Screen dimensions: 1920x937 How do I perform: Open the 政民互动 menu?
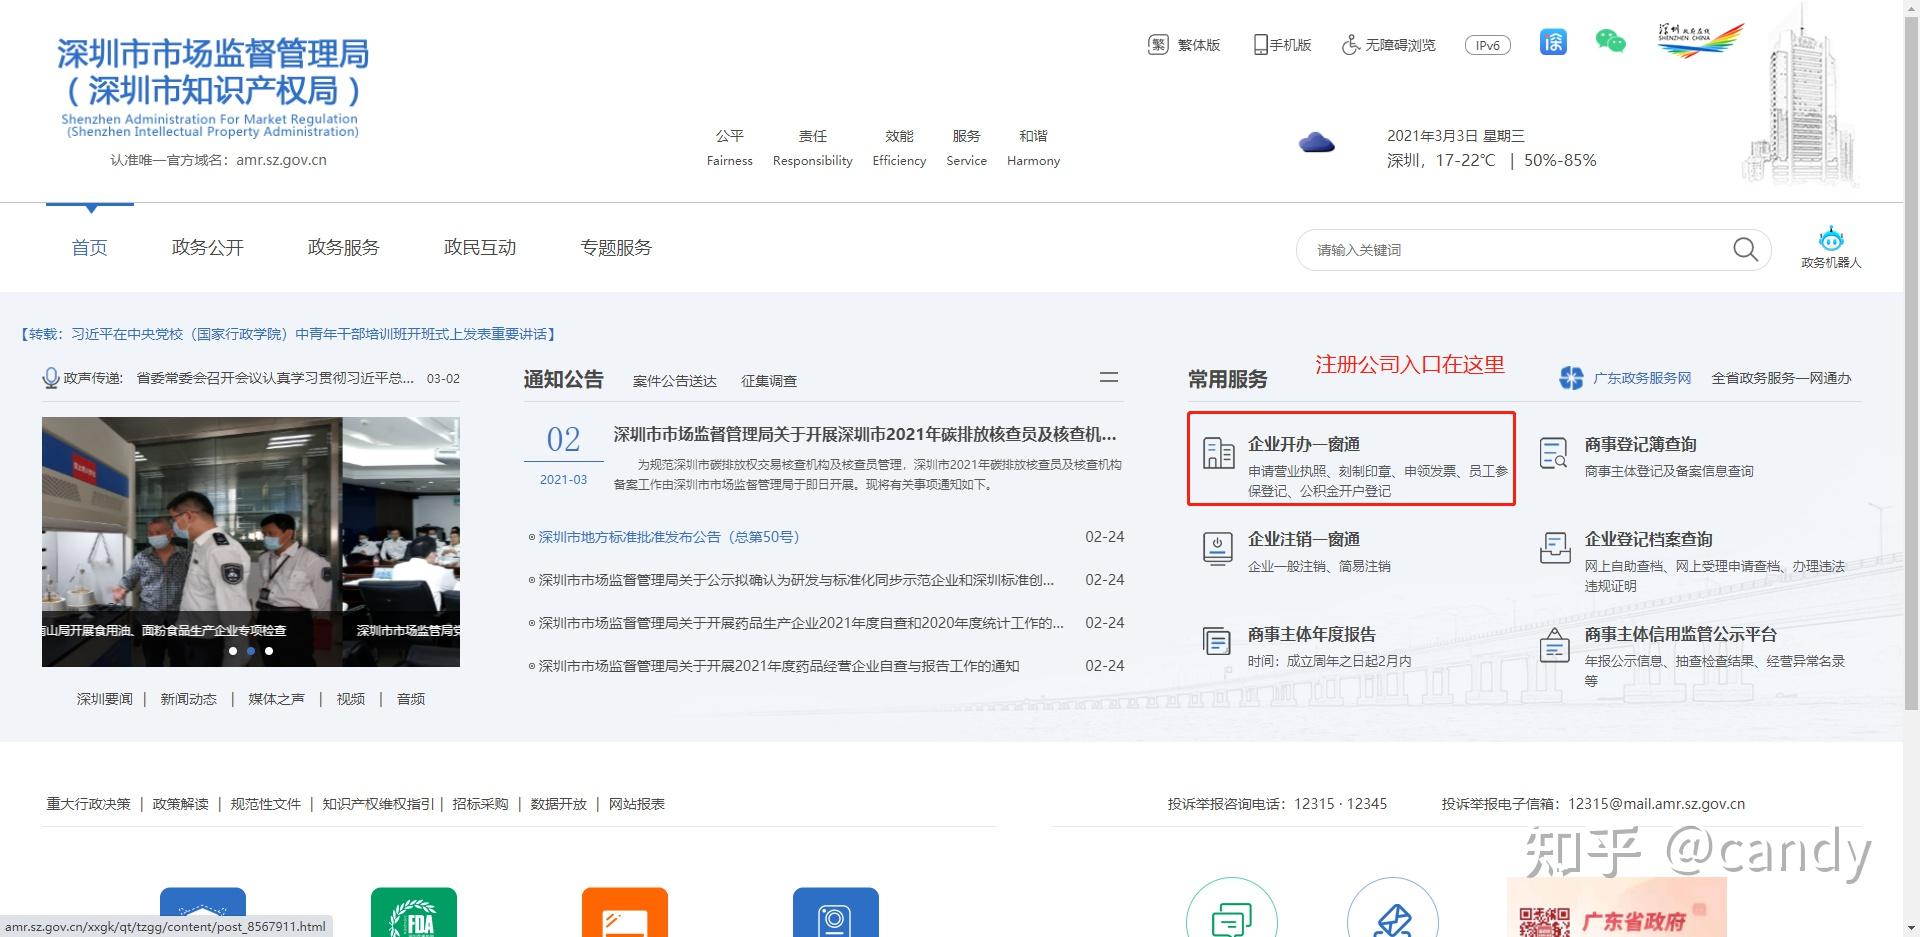tap(480, 247)
